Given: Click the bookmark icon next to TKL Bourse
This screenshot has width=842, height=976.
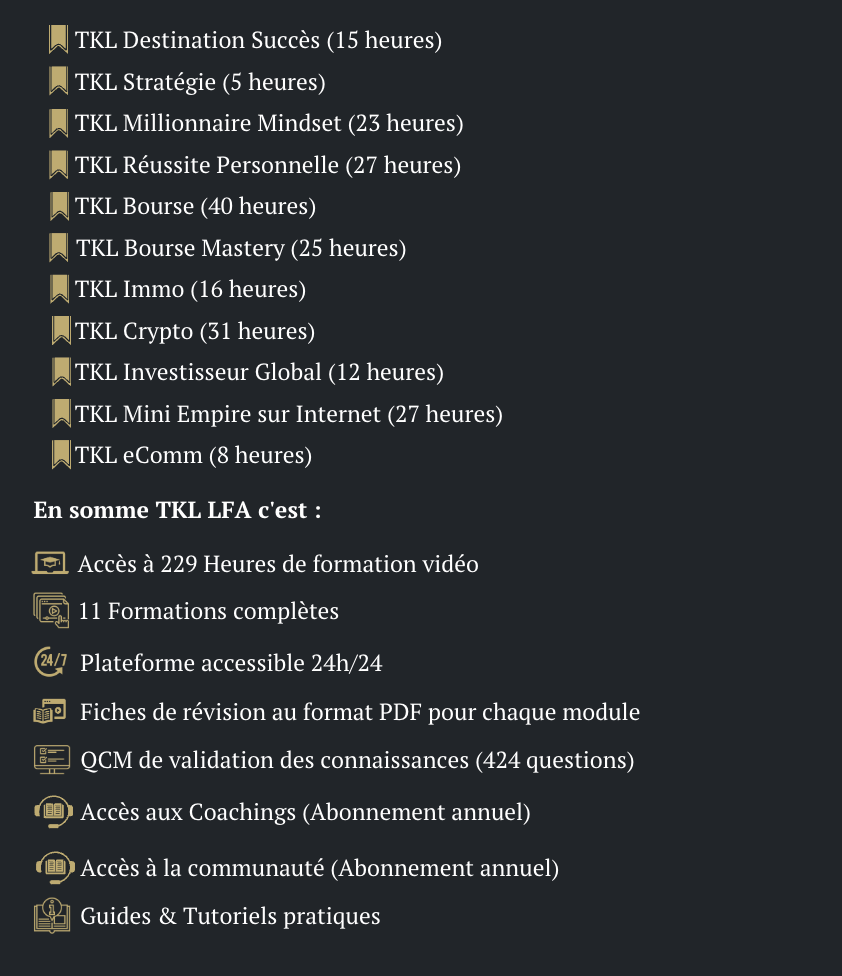Looking at the screenshot, I should click(x=58, y=206).
